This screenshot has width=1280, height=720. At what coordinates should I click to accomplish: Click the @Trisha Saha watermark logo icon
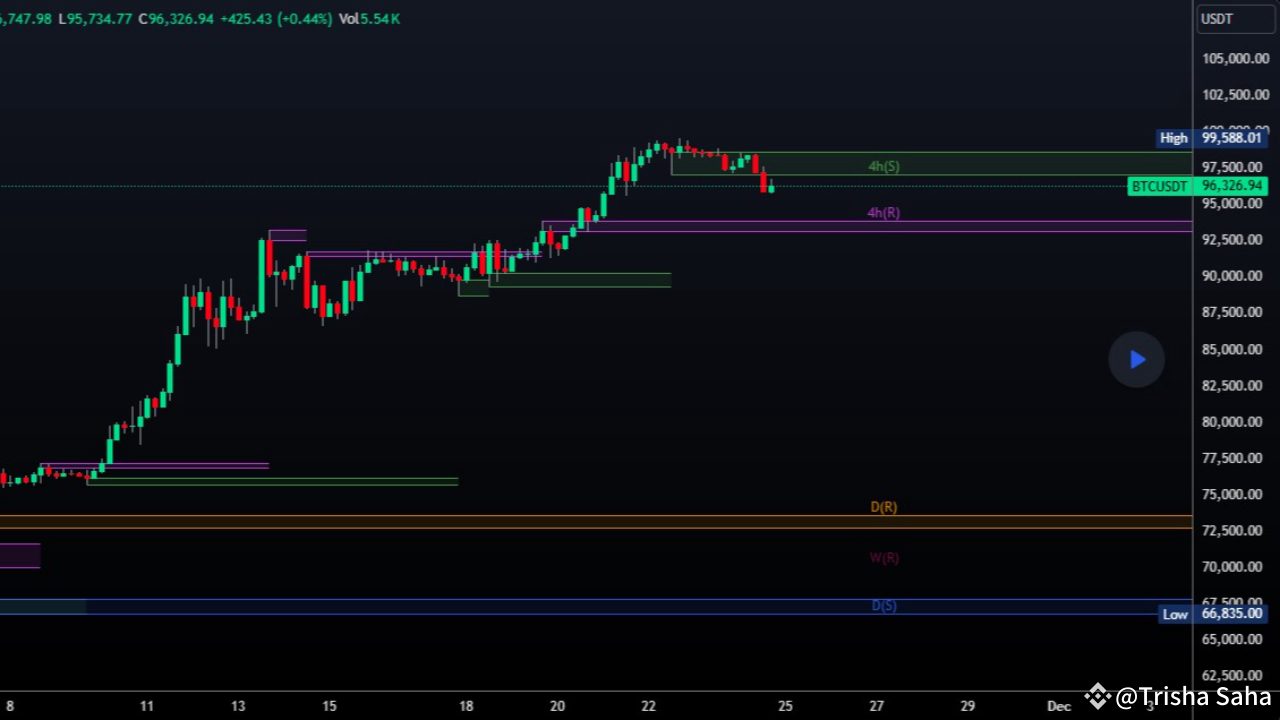[x=1096, y=696]
